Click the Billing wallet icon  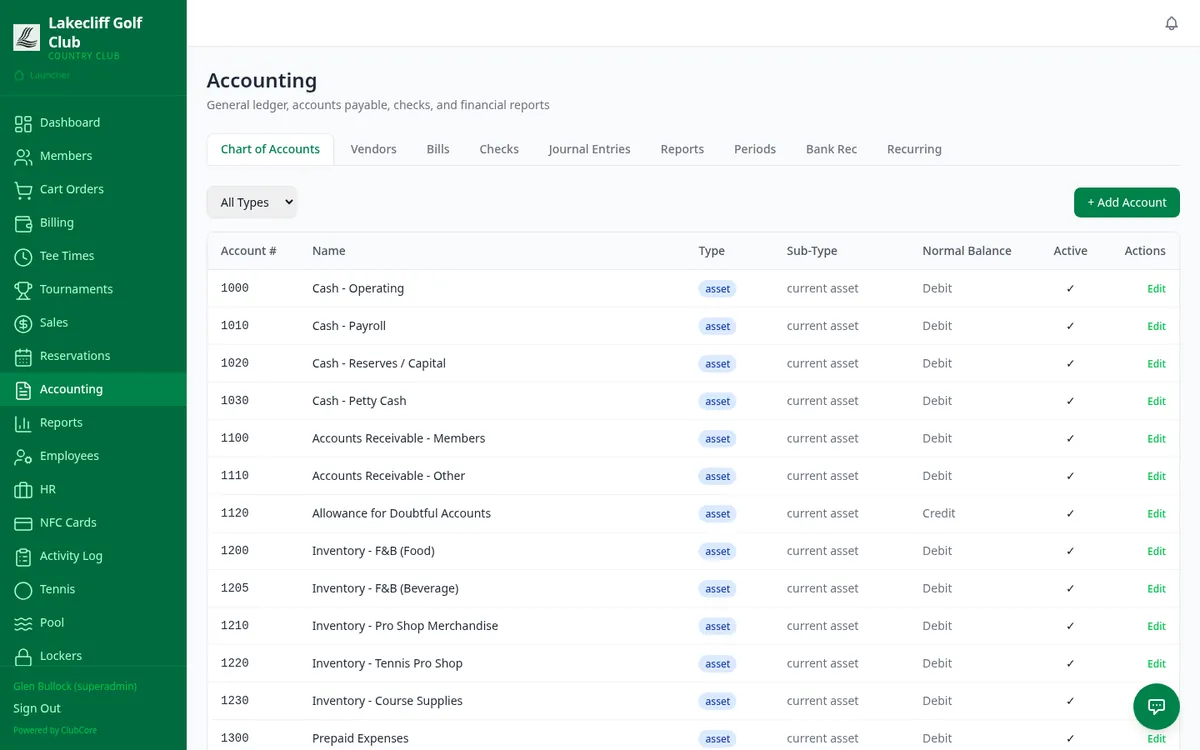pyautogui.click(x=23, y=223)
